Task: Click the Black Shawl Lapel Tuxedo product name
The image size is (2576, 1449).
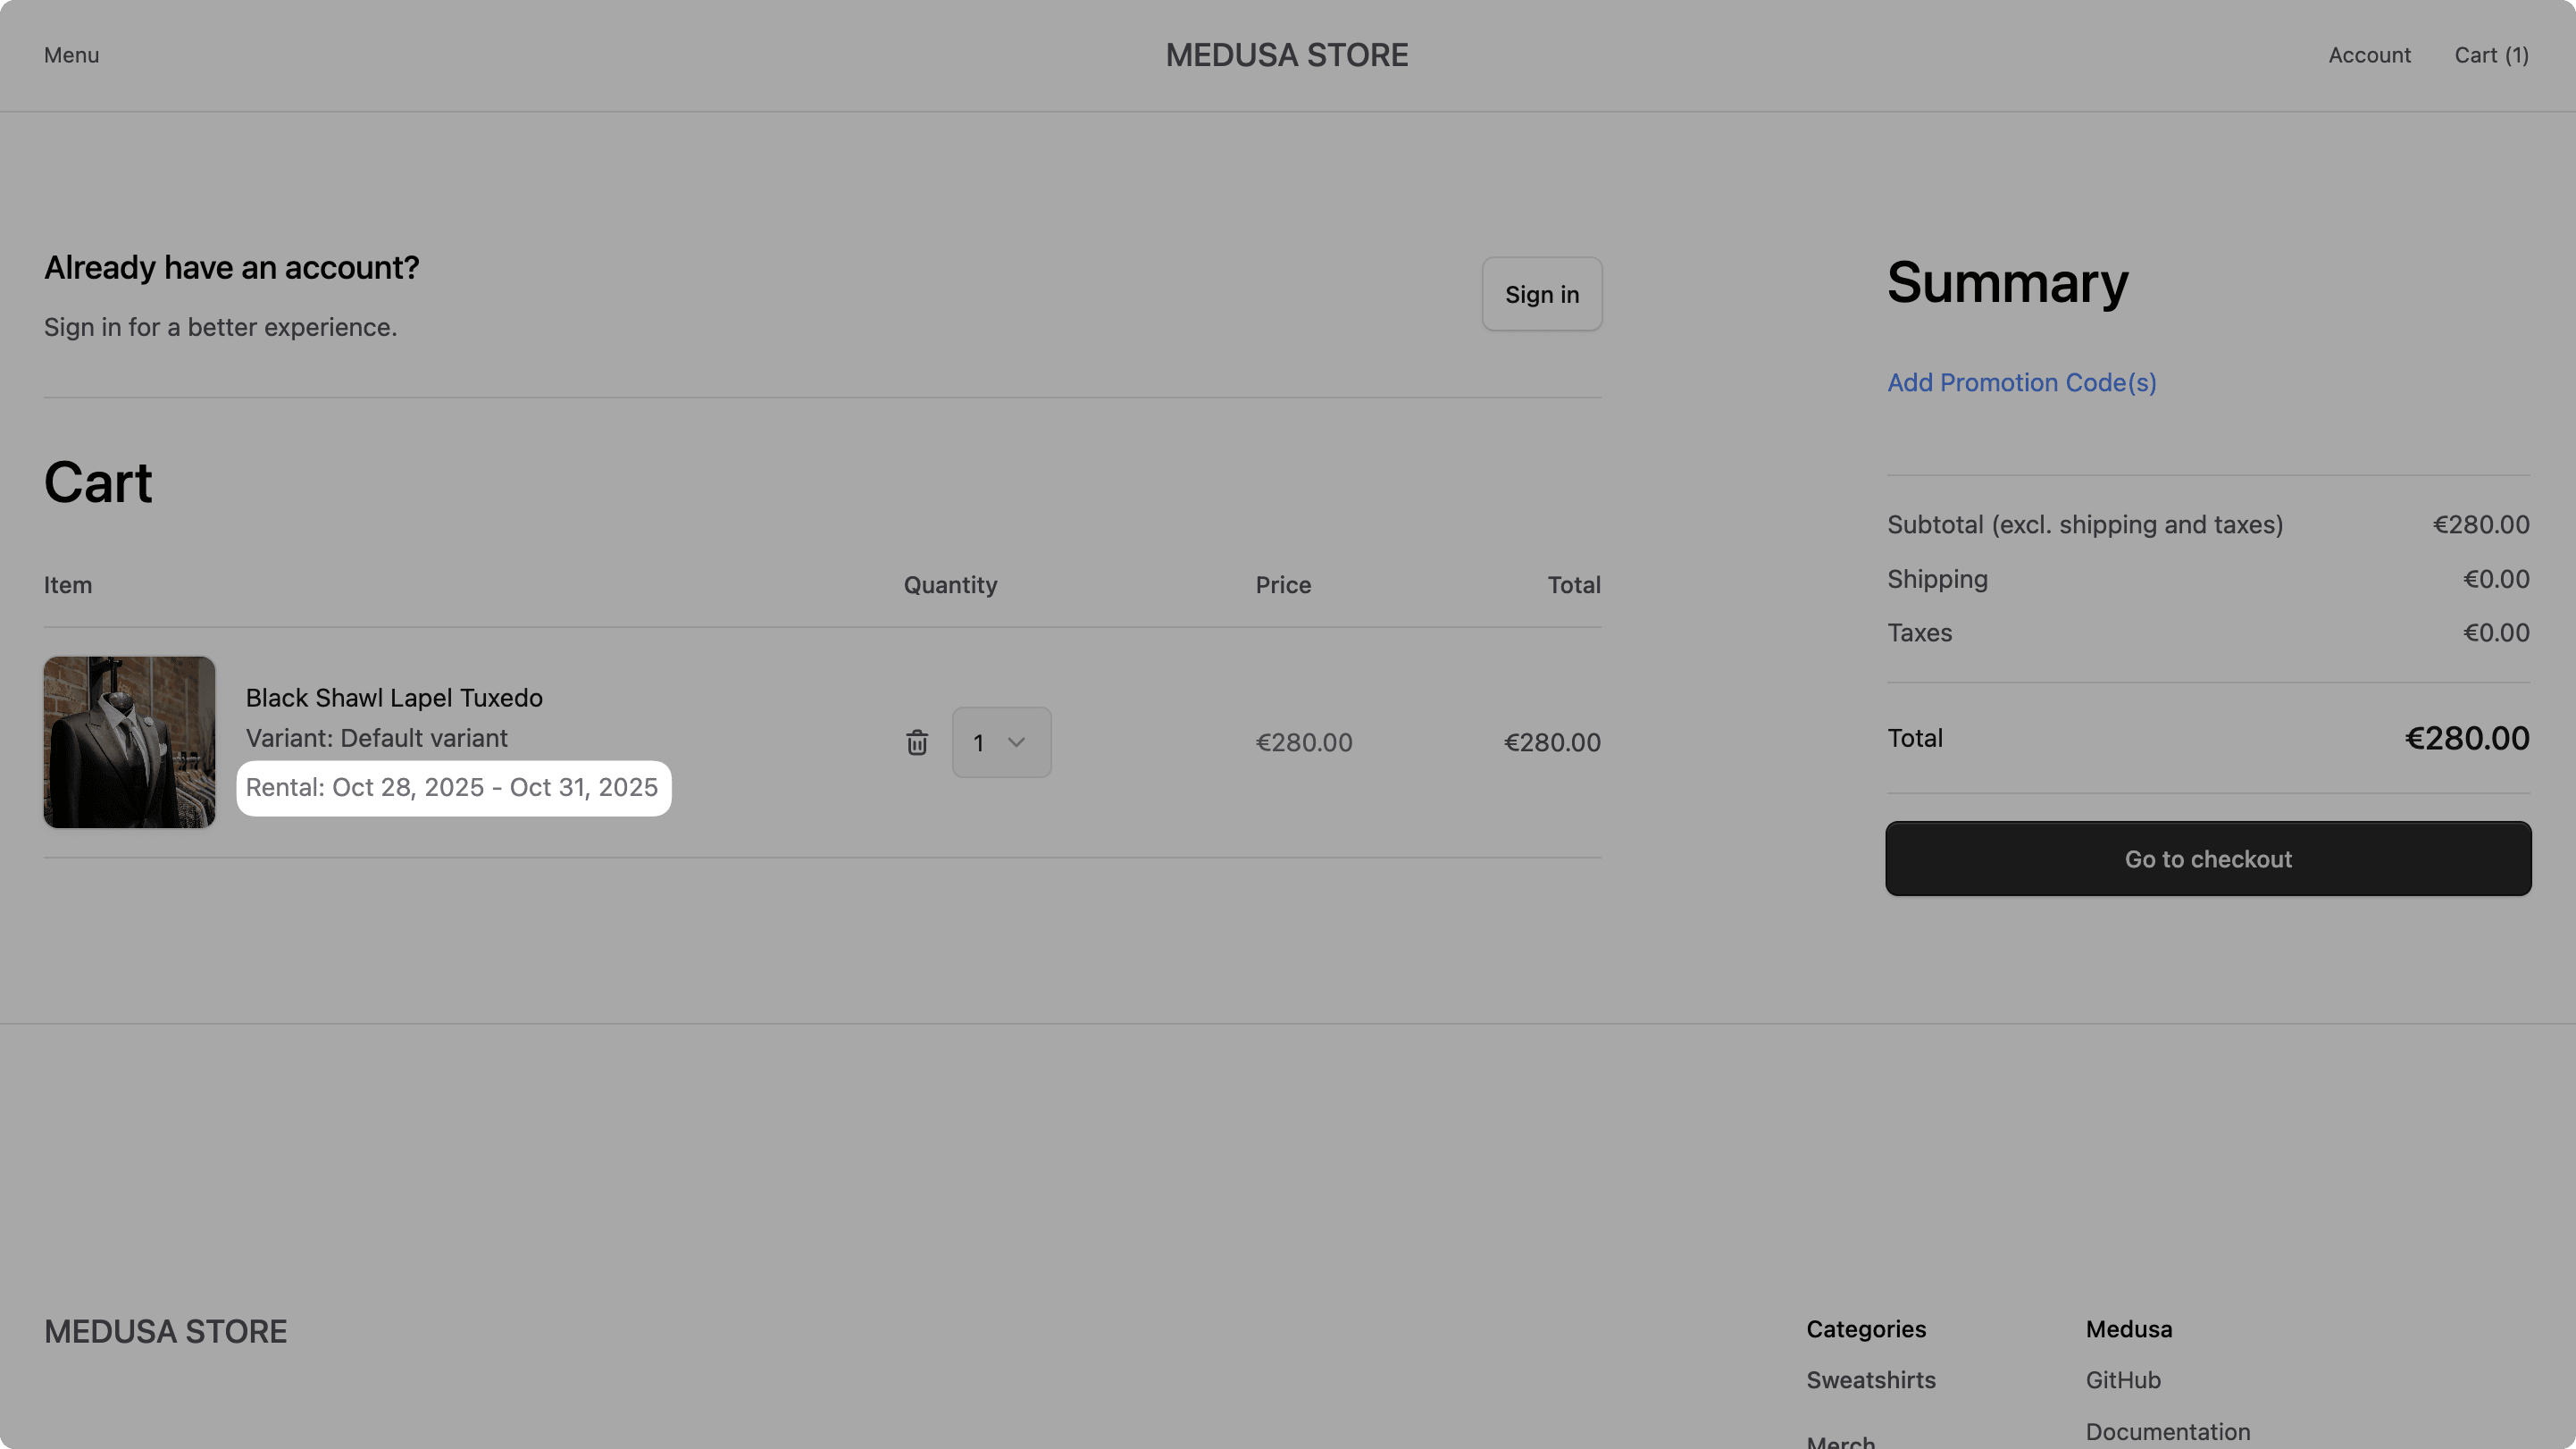Action: point(393,697)
